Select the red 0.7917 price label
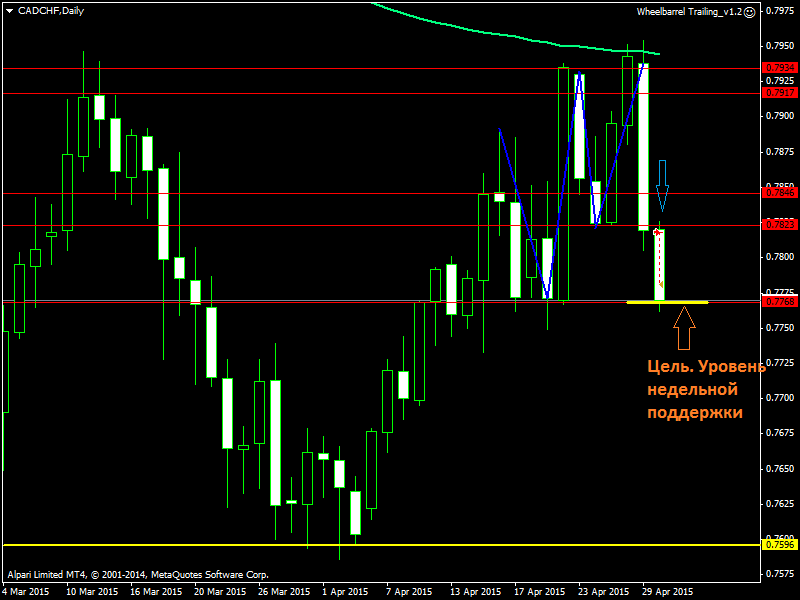Screen dimensions: 800x600 pos(779,93)
